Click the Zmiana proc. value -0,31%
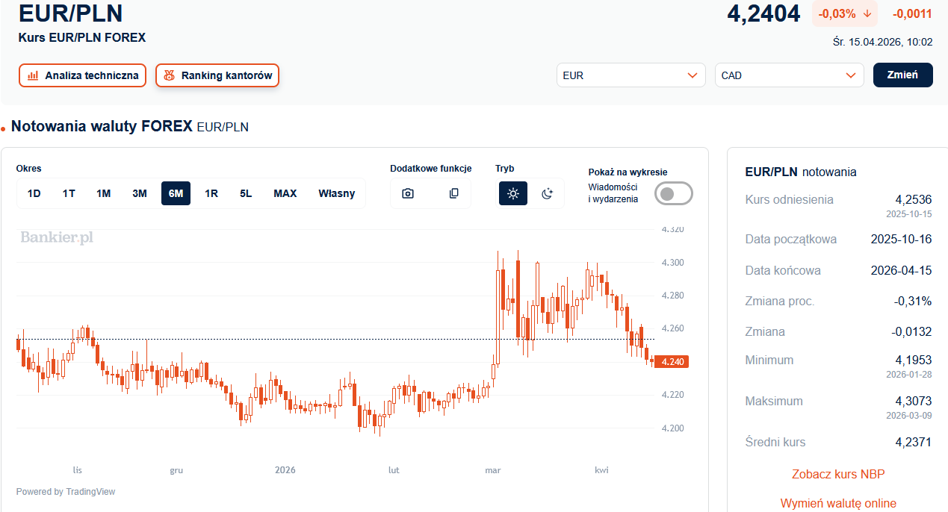The height and width of the screenshot is (512, 948). tap(913, 301)
